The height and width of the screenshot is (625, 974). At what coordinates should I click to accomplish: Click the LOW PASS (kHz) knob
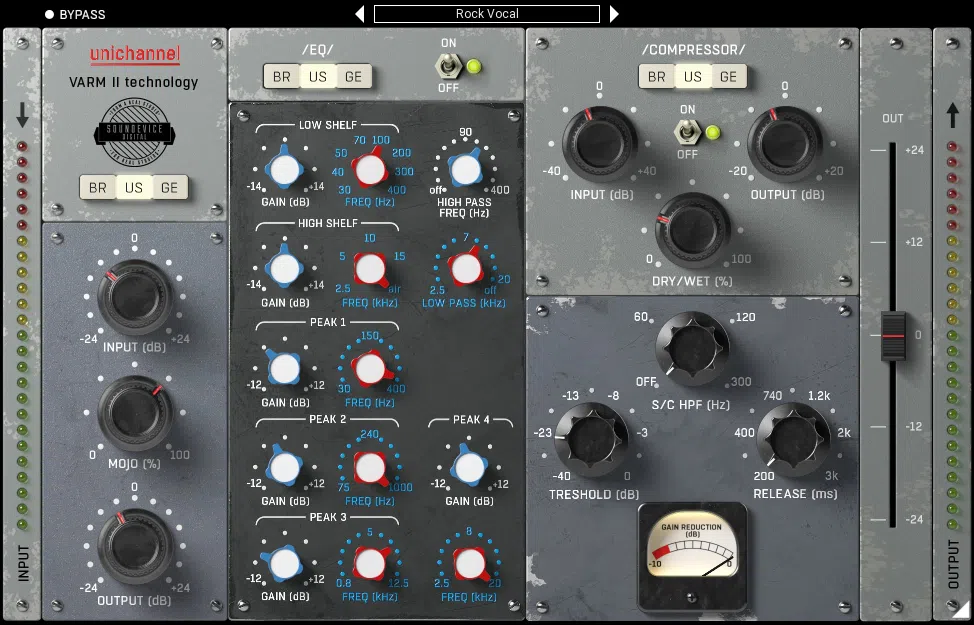[x=465, y=269]
